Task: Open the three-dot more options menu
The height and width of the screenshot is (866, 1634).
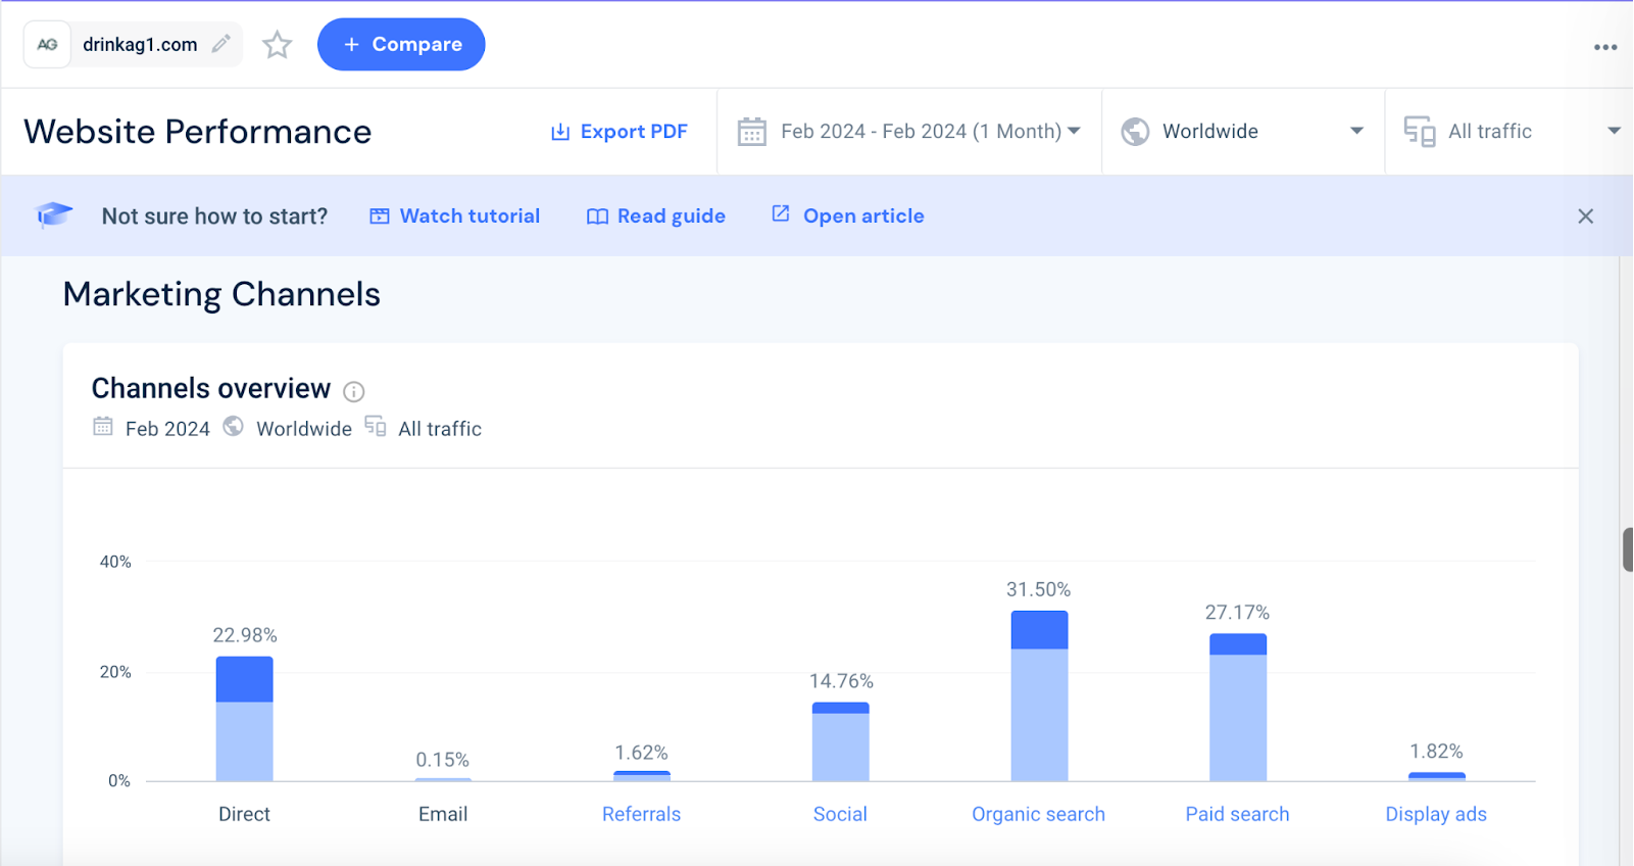Action: pyautogui.click(x=1605, y=47)
